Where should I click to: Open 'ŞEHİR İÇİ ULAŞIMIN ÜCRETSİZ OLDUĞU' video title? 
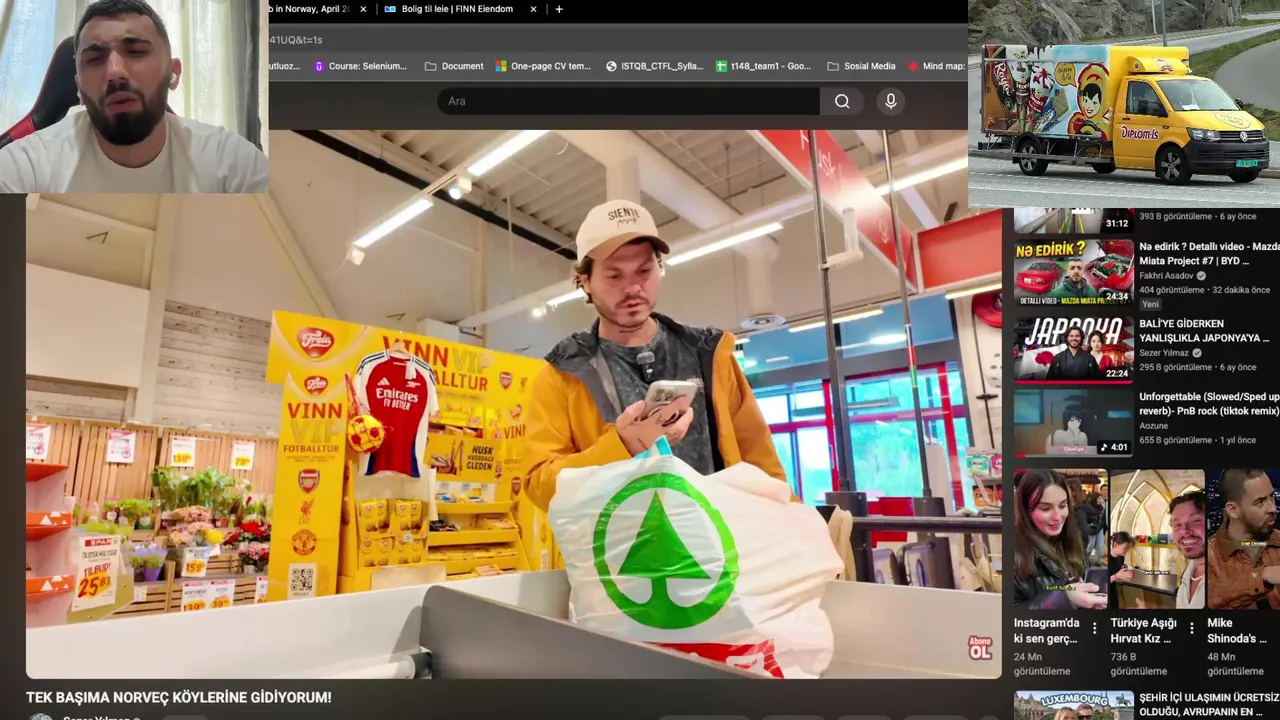[1209, 704]
